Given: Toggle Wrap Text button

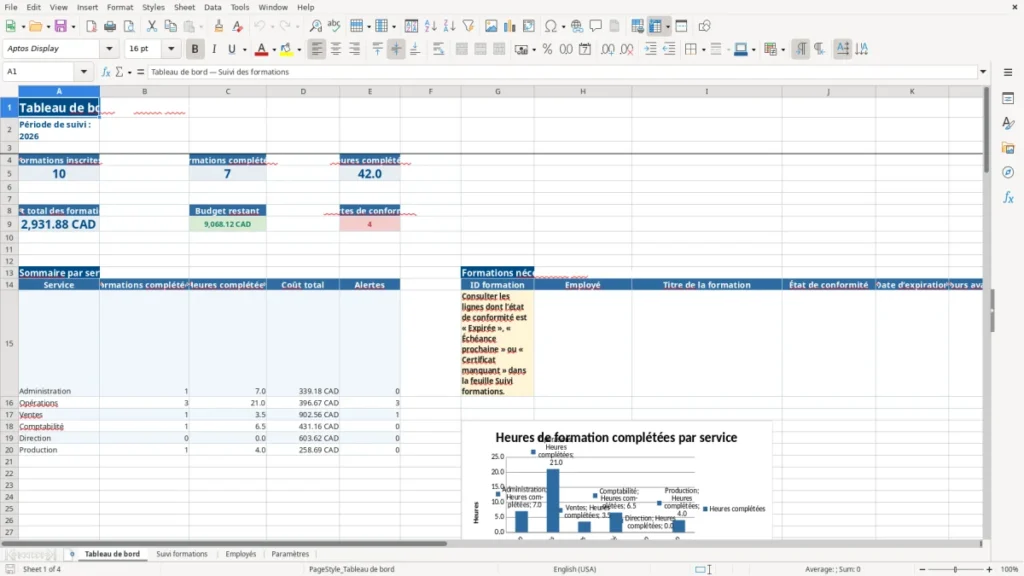Looking at the screenshot, I should pos(438,49).
